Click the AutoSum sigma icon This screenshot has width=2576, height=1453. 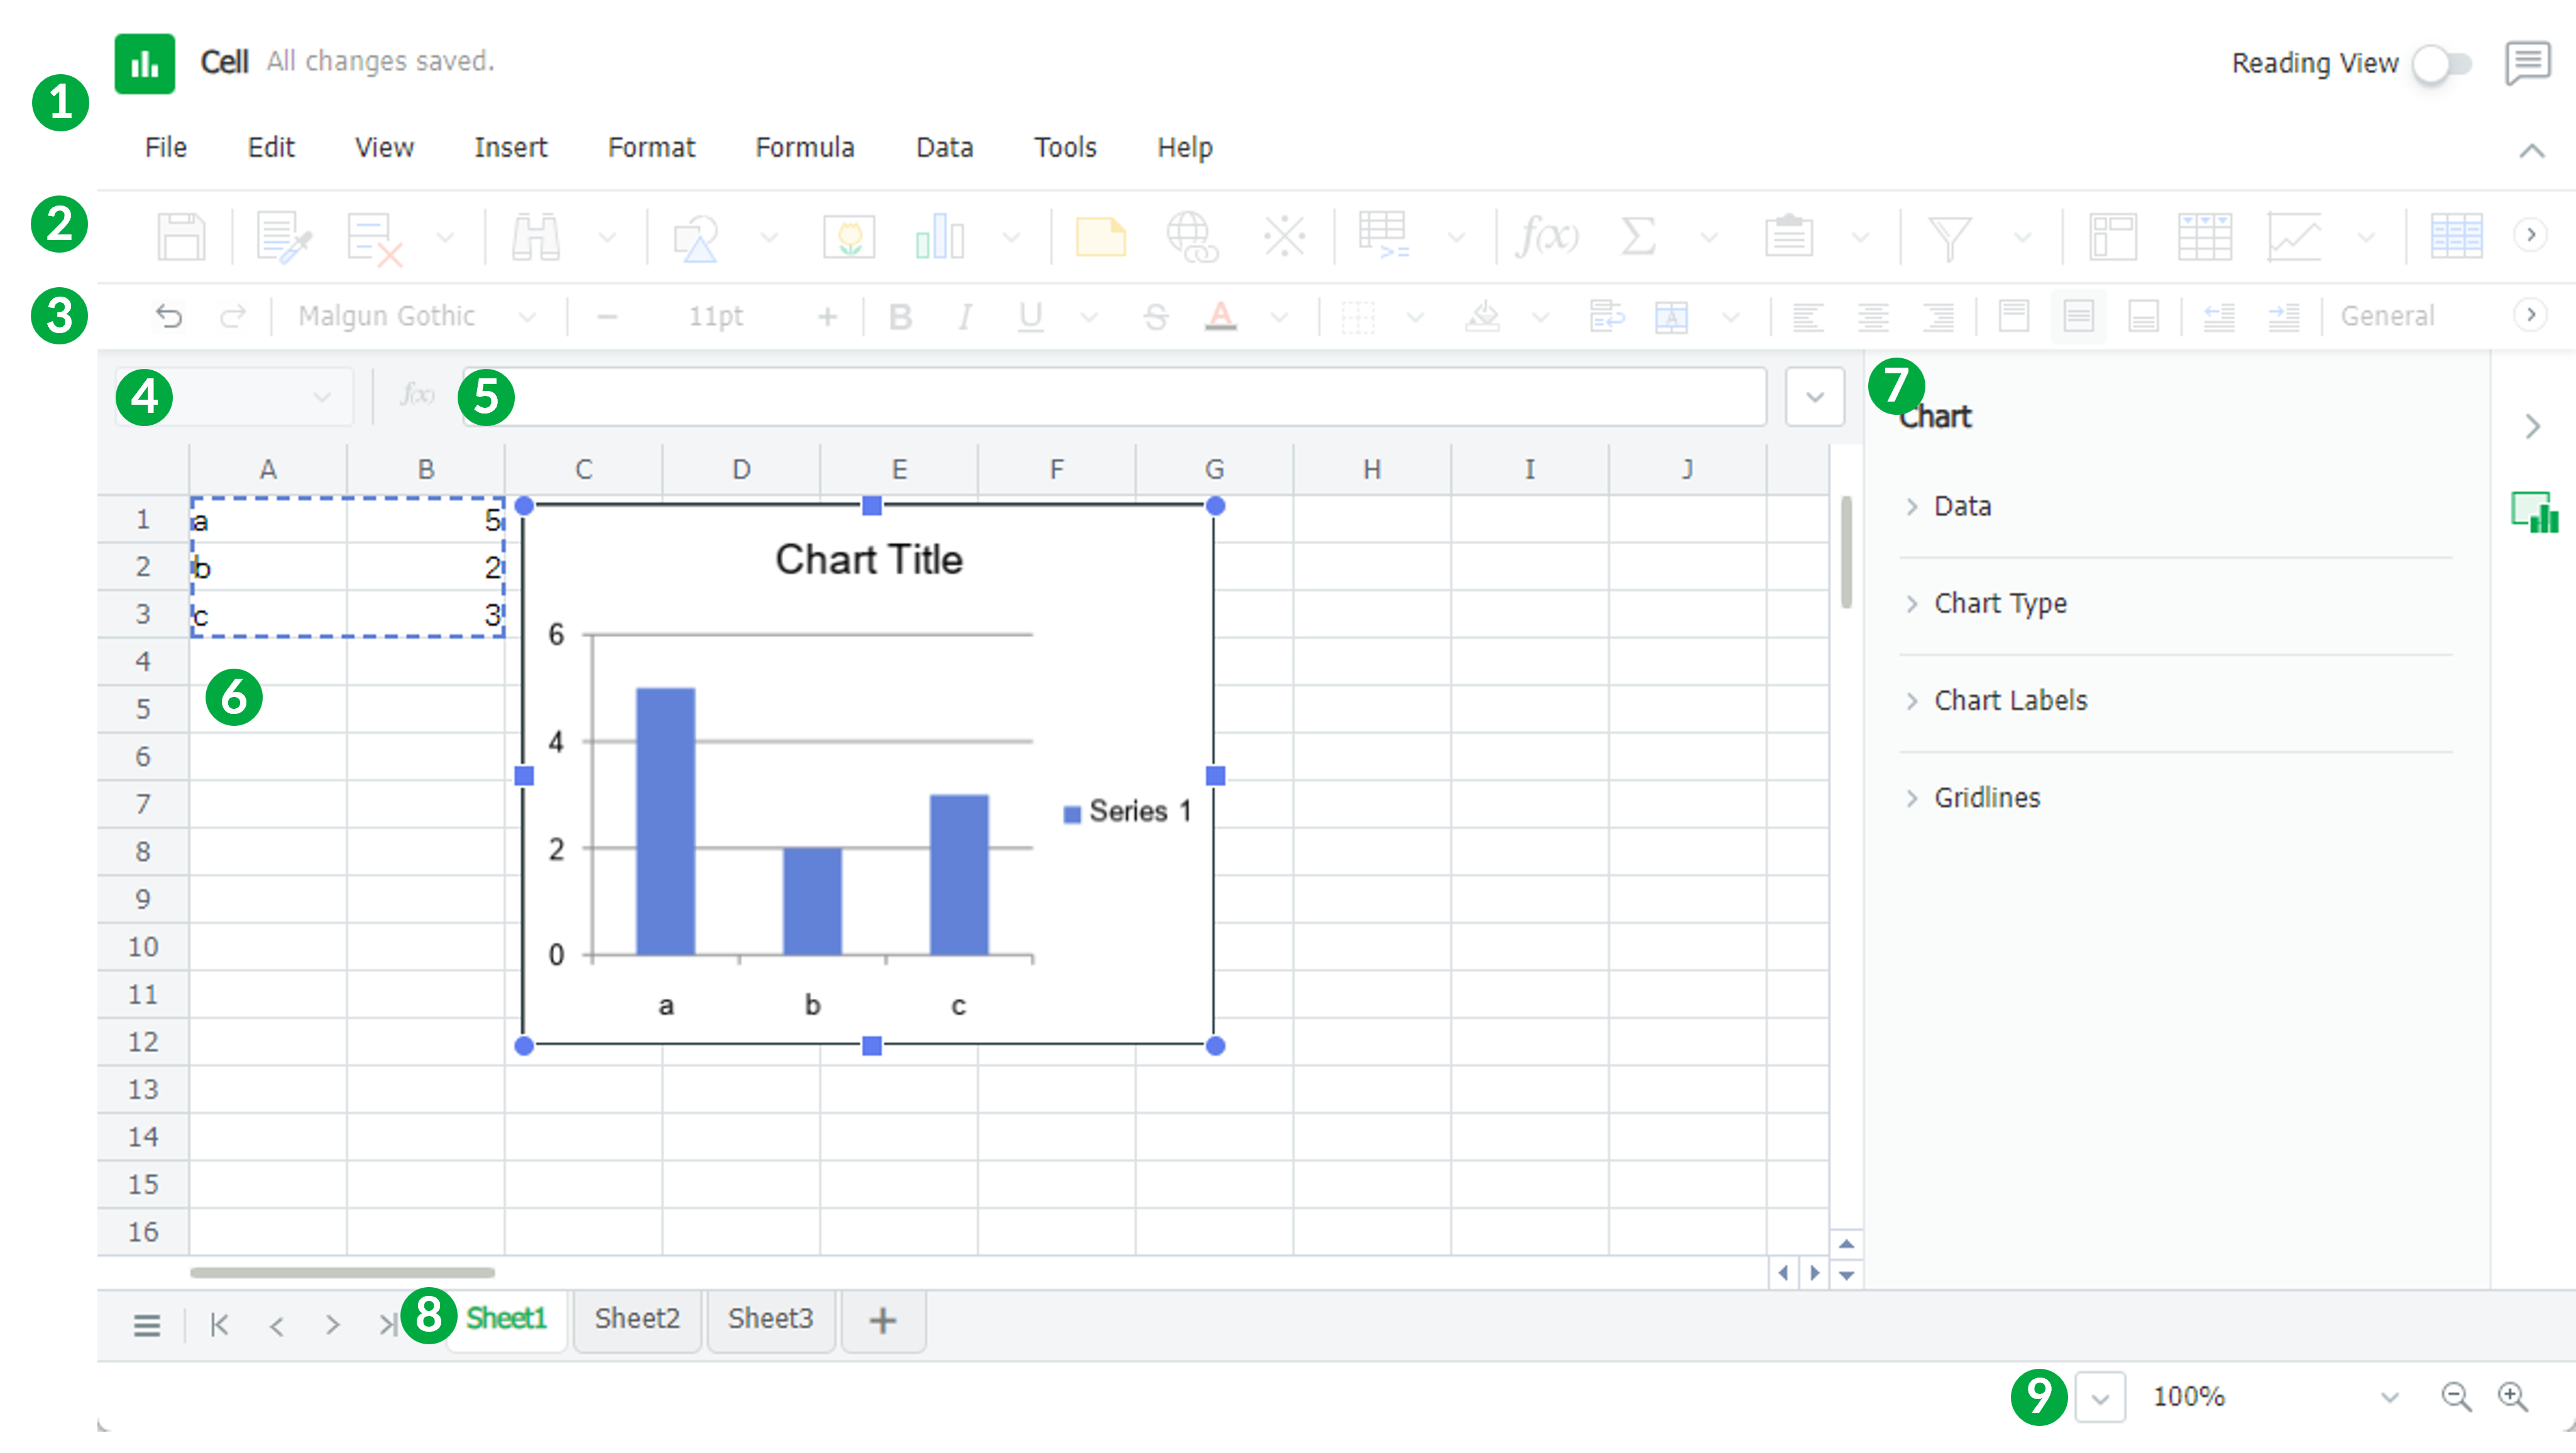tap(1637, 237)
